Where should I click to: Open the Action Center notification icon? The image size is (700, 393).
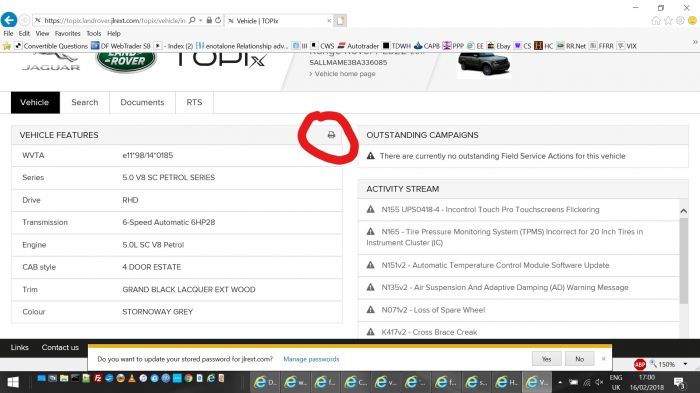pyautogui.click(x=679, y=383)
